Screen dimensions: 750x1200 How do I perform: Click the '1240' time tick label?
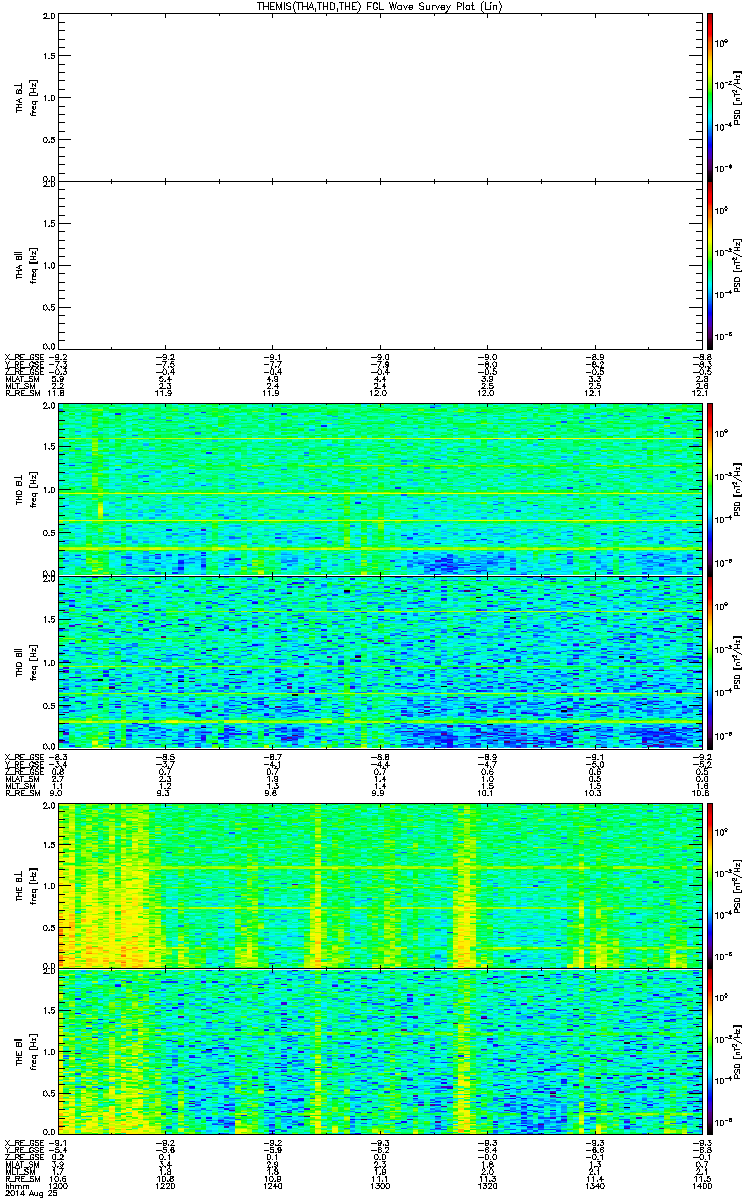coord(272,1184)
